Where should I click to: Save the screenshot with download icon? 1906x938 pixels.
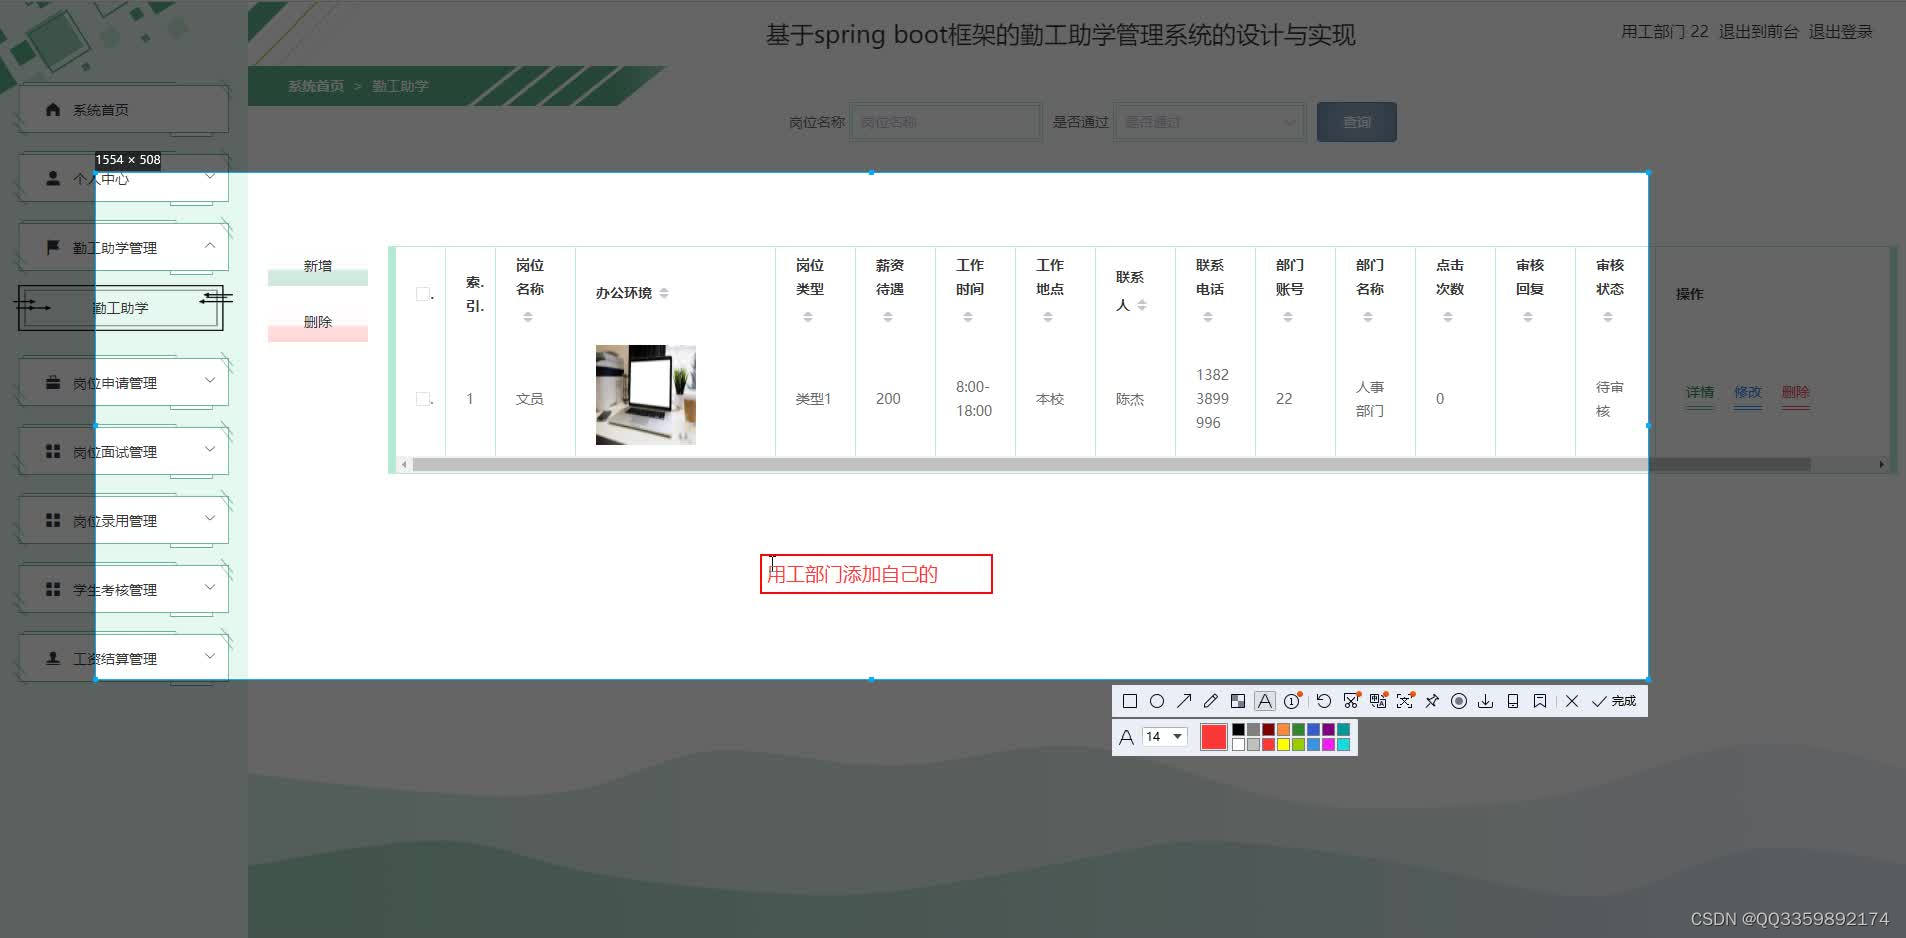tap(1486, 701)
